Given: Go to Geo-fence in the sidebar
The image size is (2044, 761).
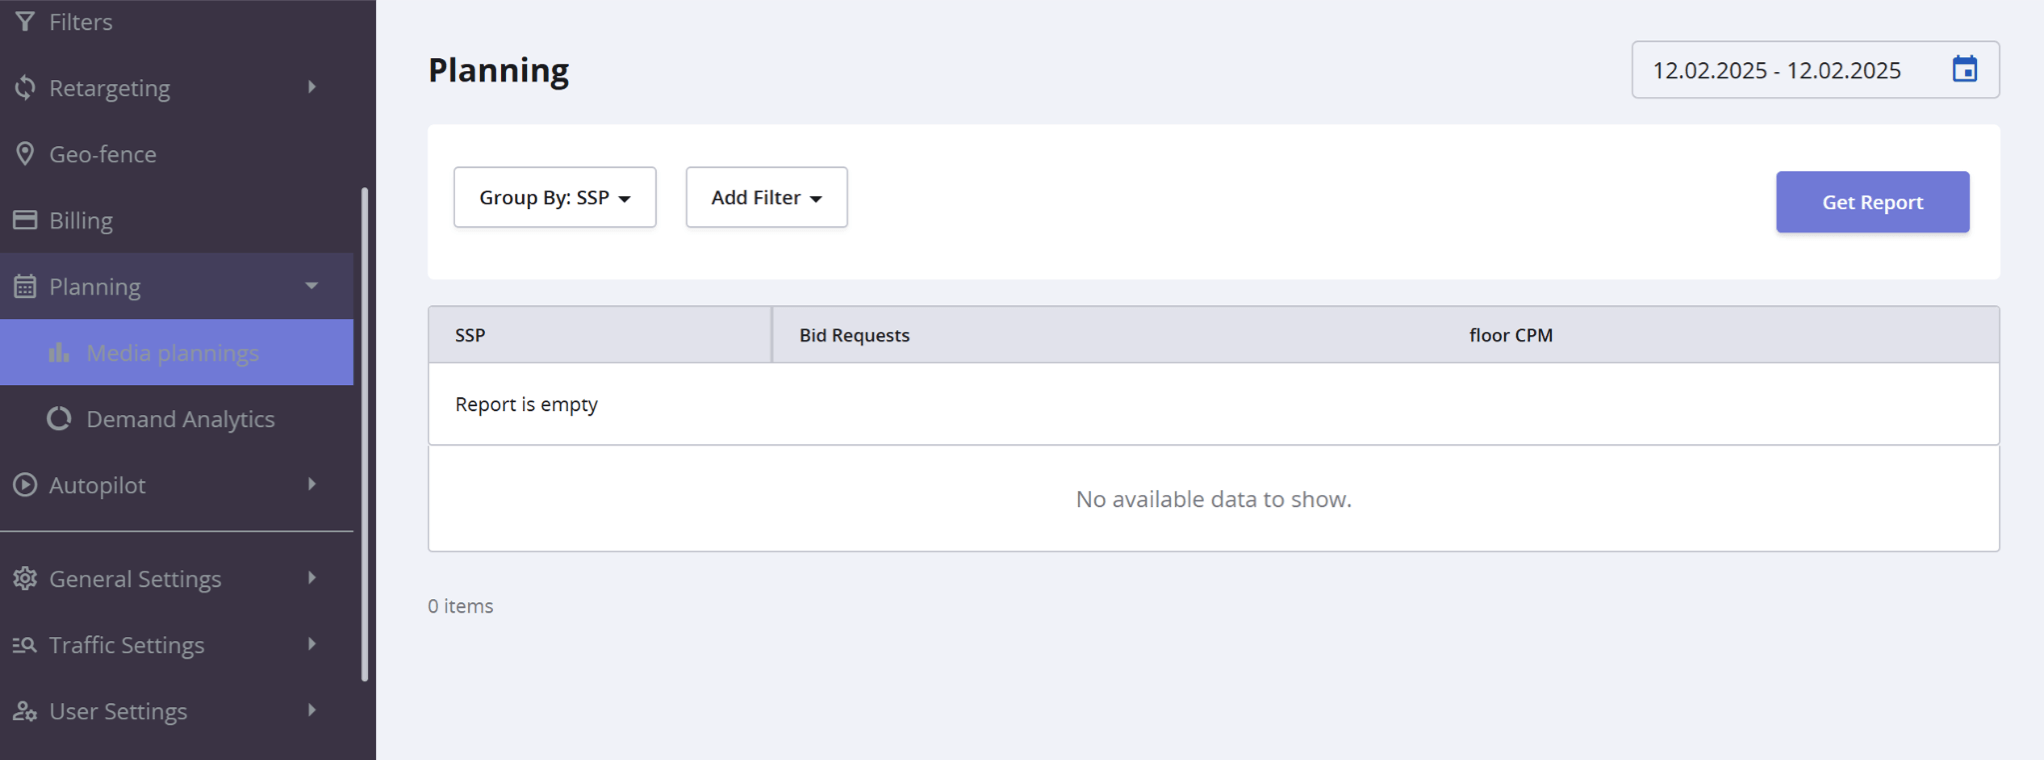Looking at the screenshot, I should 177,154.
